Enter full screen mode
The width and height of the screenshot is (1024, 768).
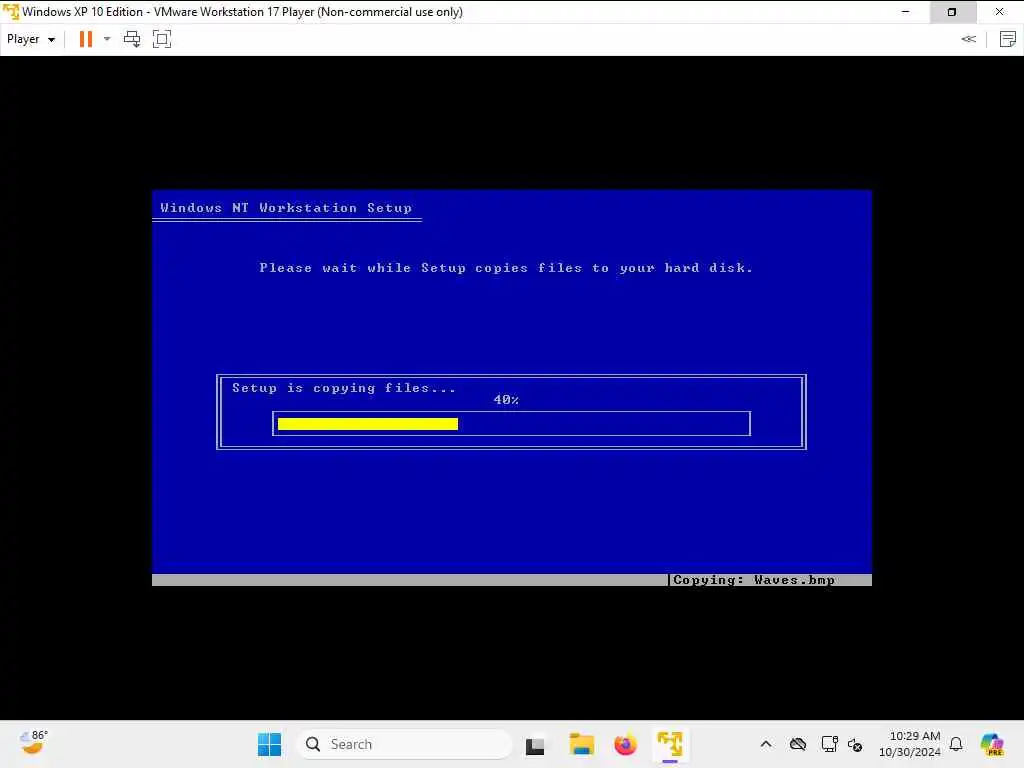coord(162,39)
